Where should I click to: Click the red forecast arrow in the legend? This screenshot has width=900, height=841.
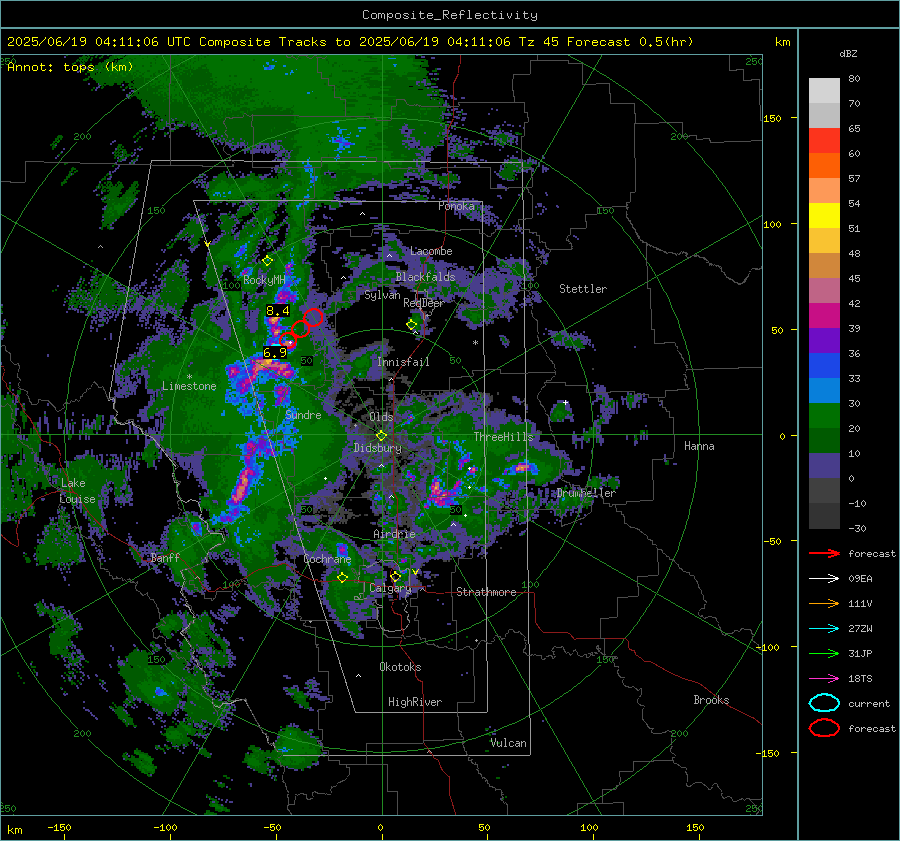[824, 553]
